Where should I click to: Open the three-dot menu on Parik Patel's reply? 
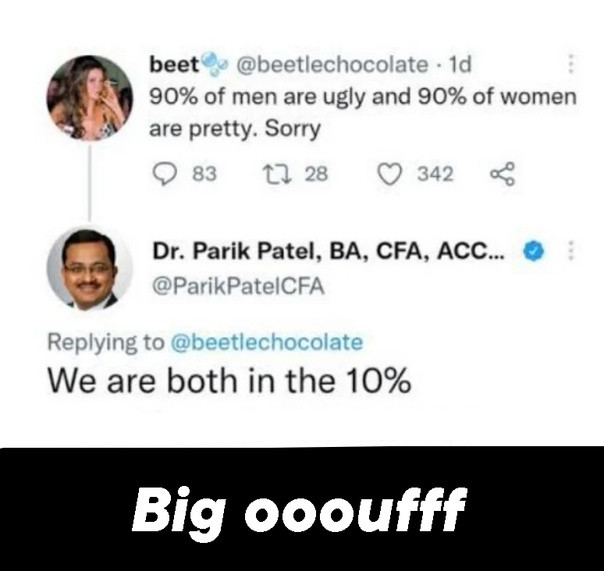pos(571,250)
